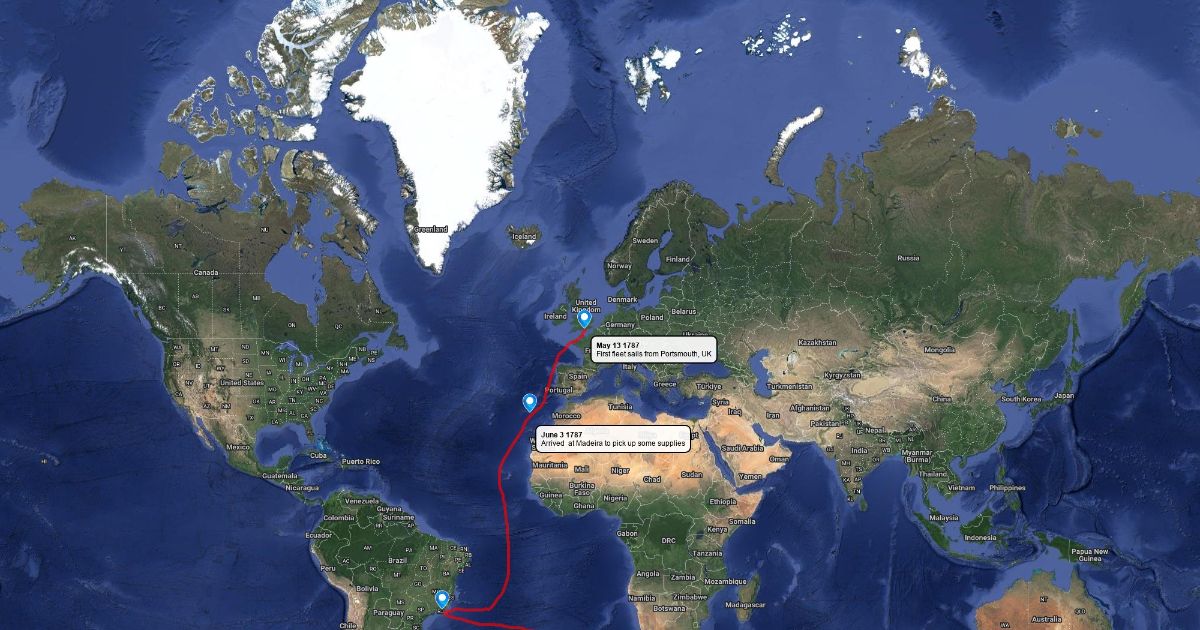Click the Australia label
The width and height of the screenshot is (1200, 630).
click(1047, 619)
